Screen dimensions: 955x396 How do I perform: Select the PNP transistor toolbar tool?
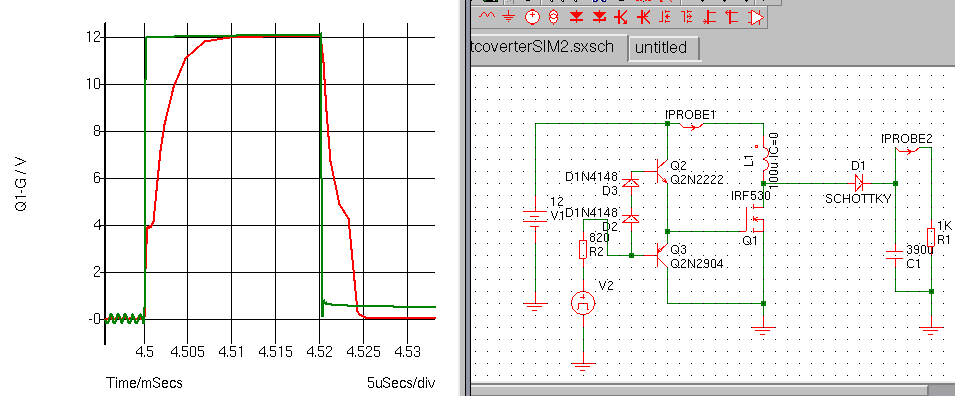(644, 17)
